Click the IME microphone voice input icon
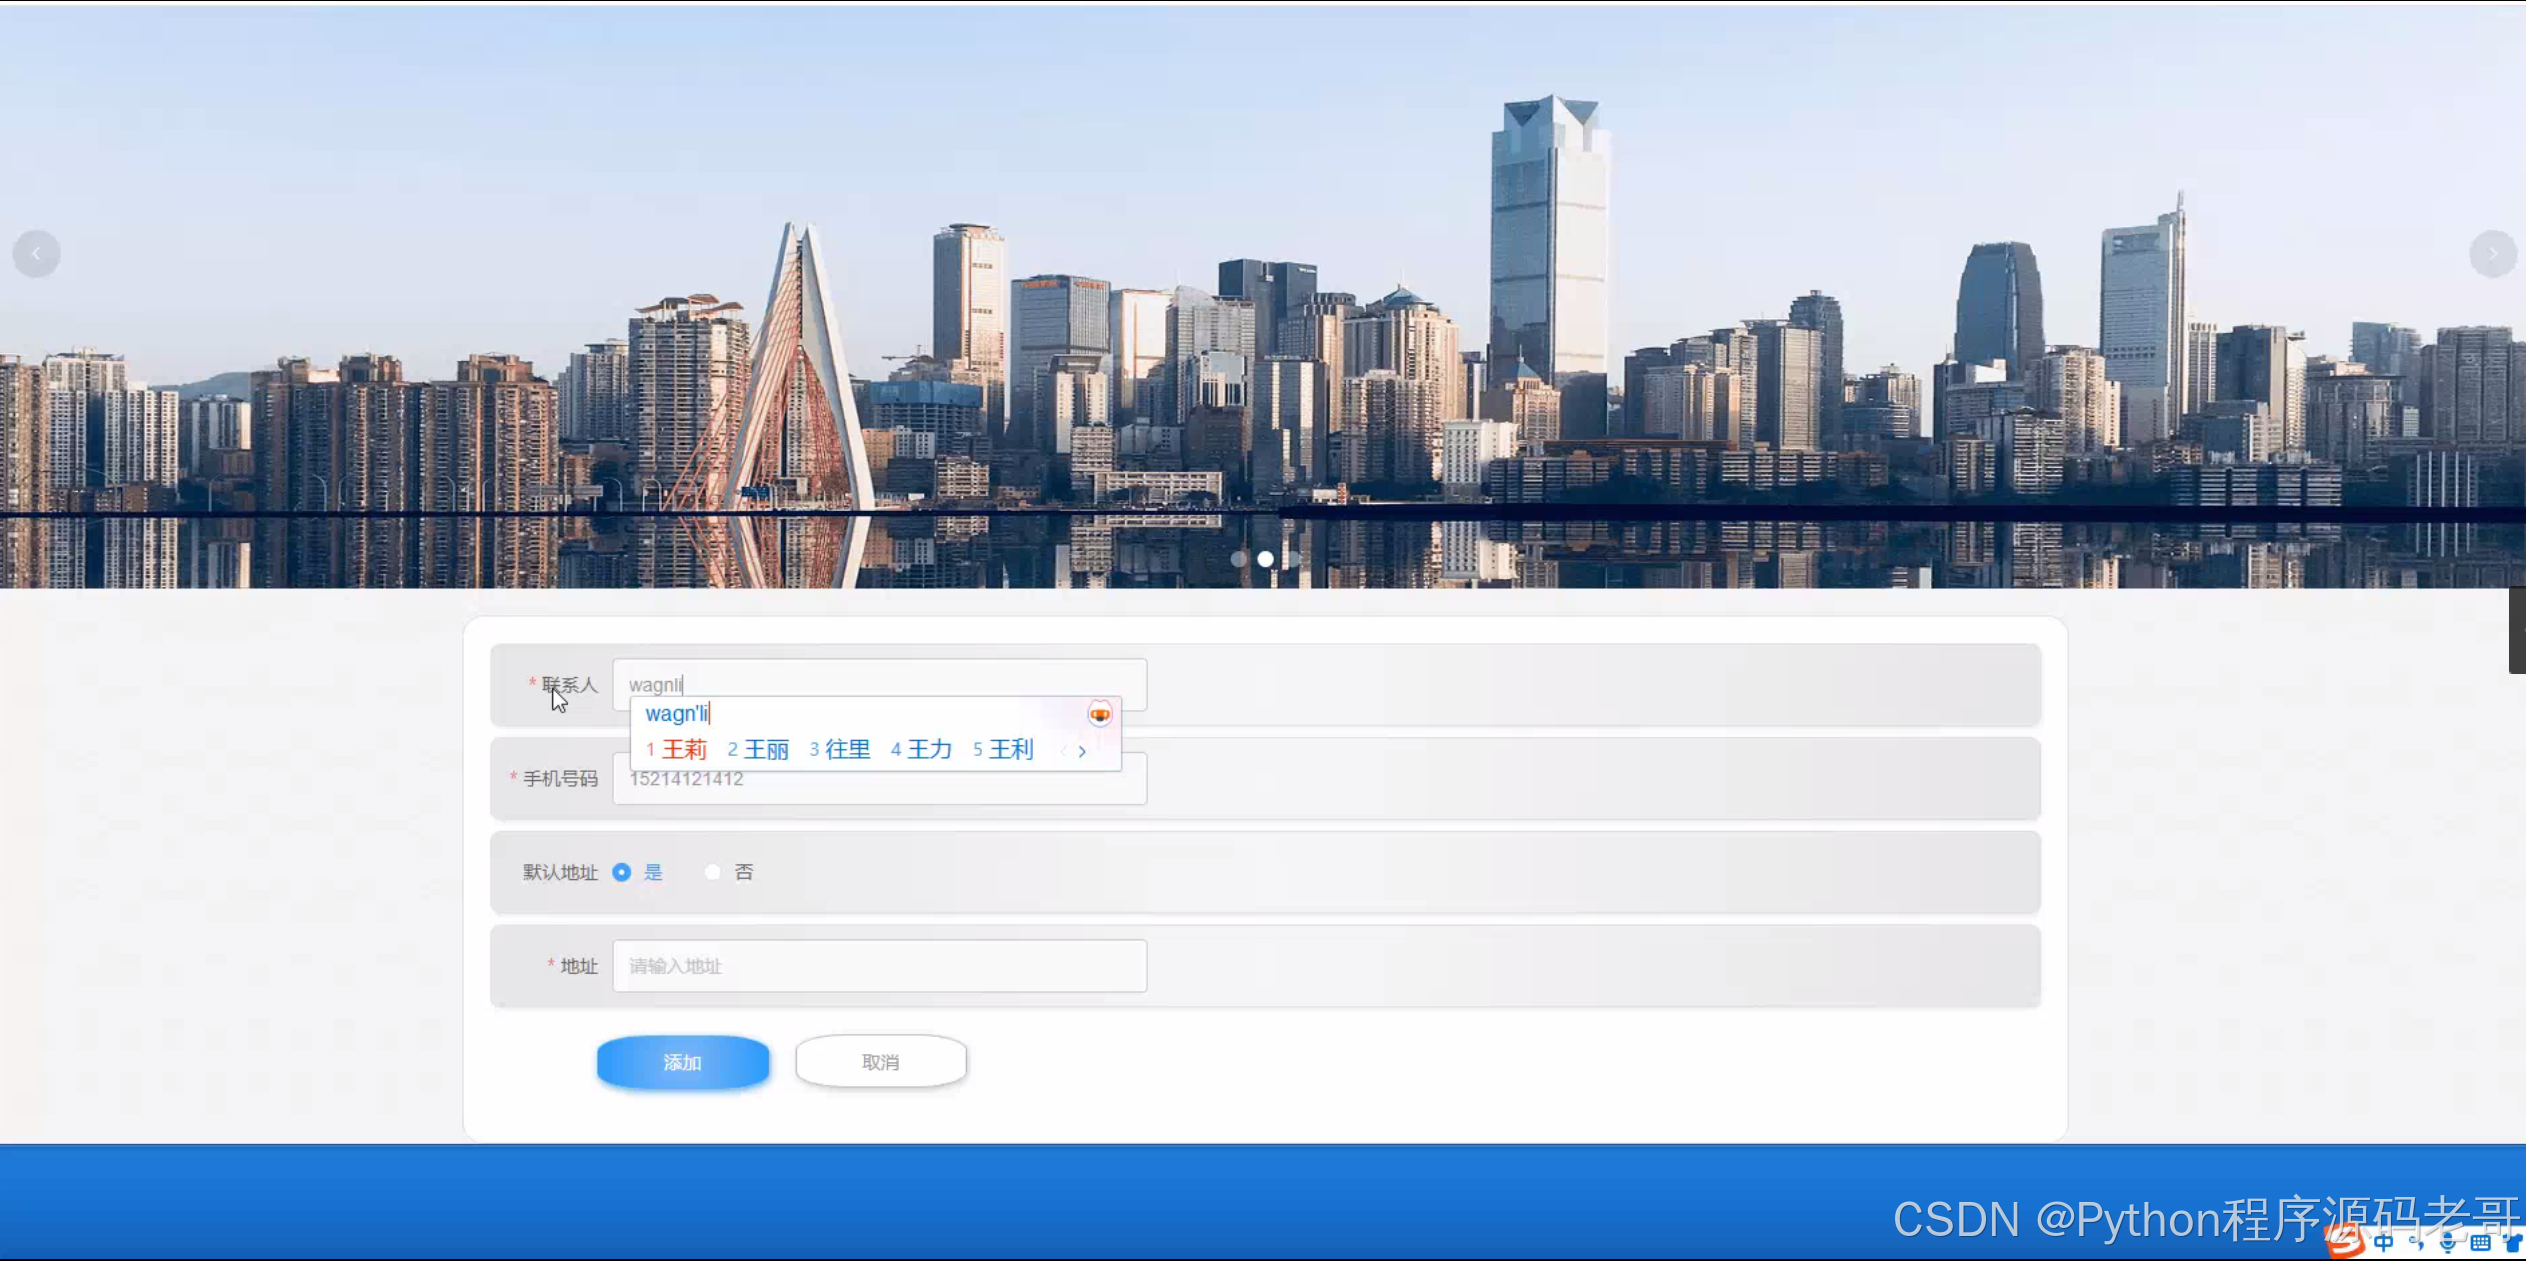 pyautogui.click(x=2447, y=1242)
